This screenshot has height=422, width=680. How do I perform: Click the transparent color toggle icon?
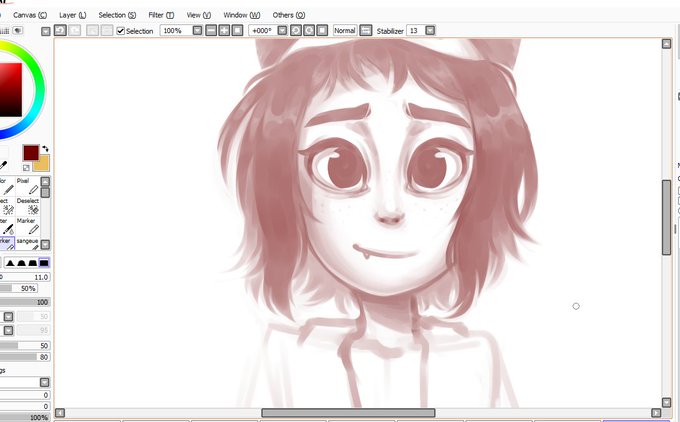tap(26, 168)
